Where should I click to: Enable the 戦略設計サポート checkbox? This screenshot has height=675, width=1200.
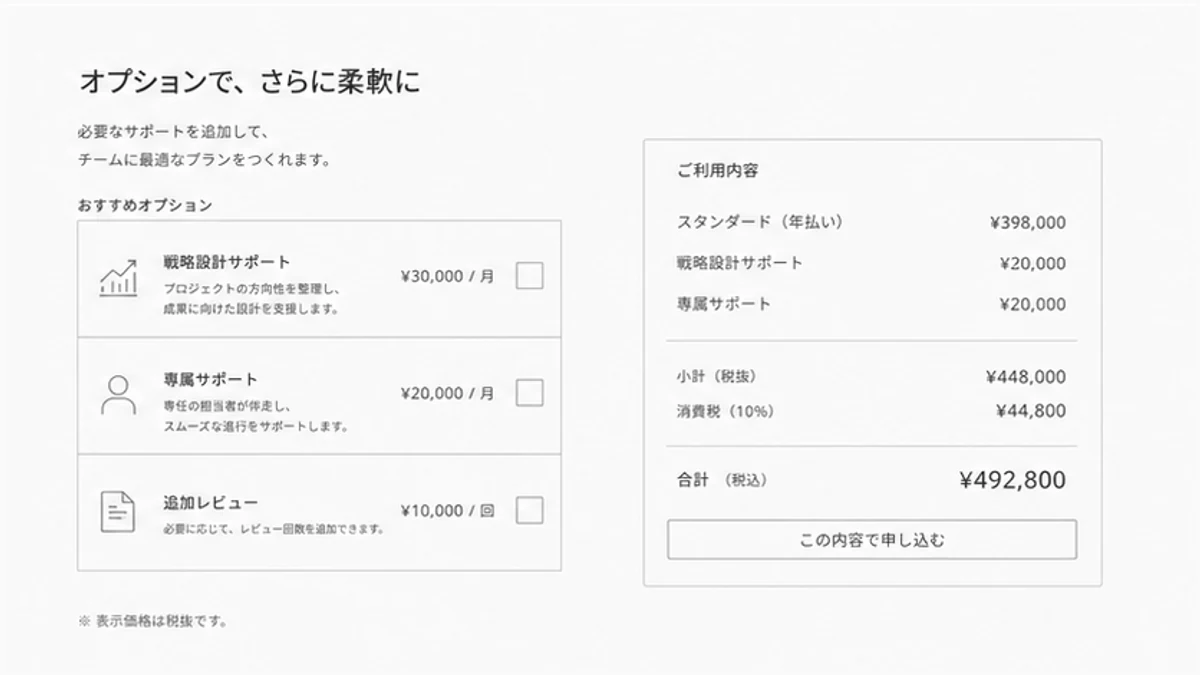pos(529,276)
